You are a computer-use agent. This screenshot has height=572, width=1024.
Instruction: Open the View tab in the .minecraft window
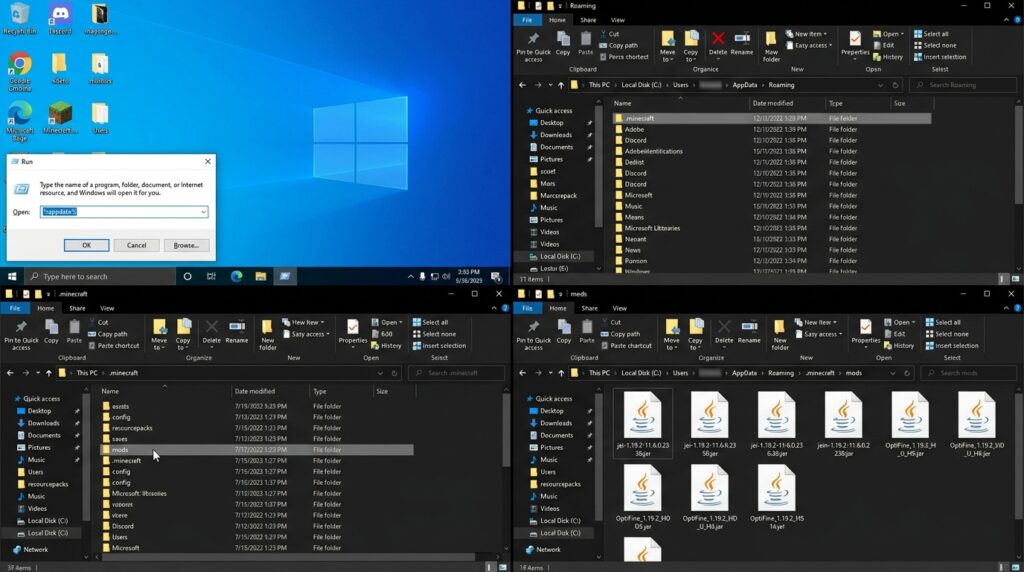coord(107,308)
